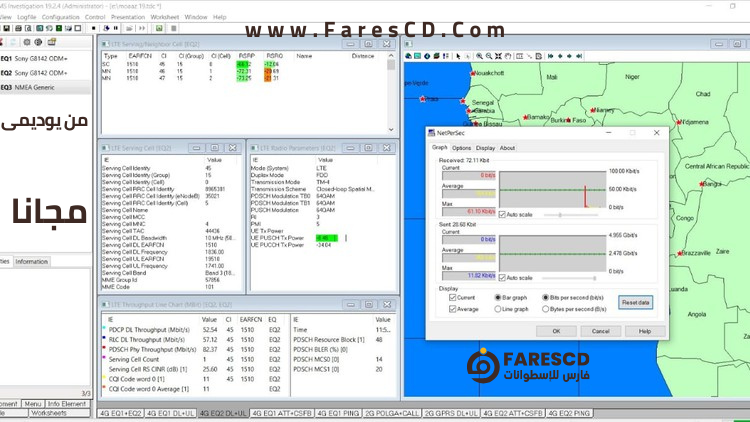
Task: Switch to Options tab in NetPerSec
Action: click(462, 148)
